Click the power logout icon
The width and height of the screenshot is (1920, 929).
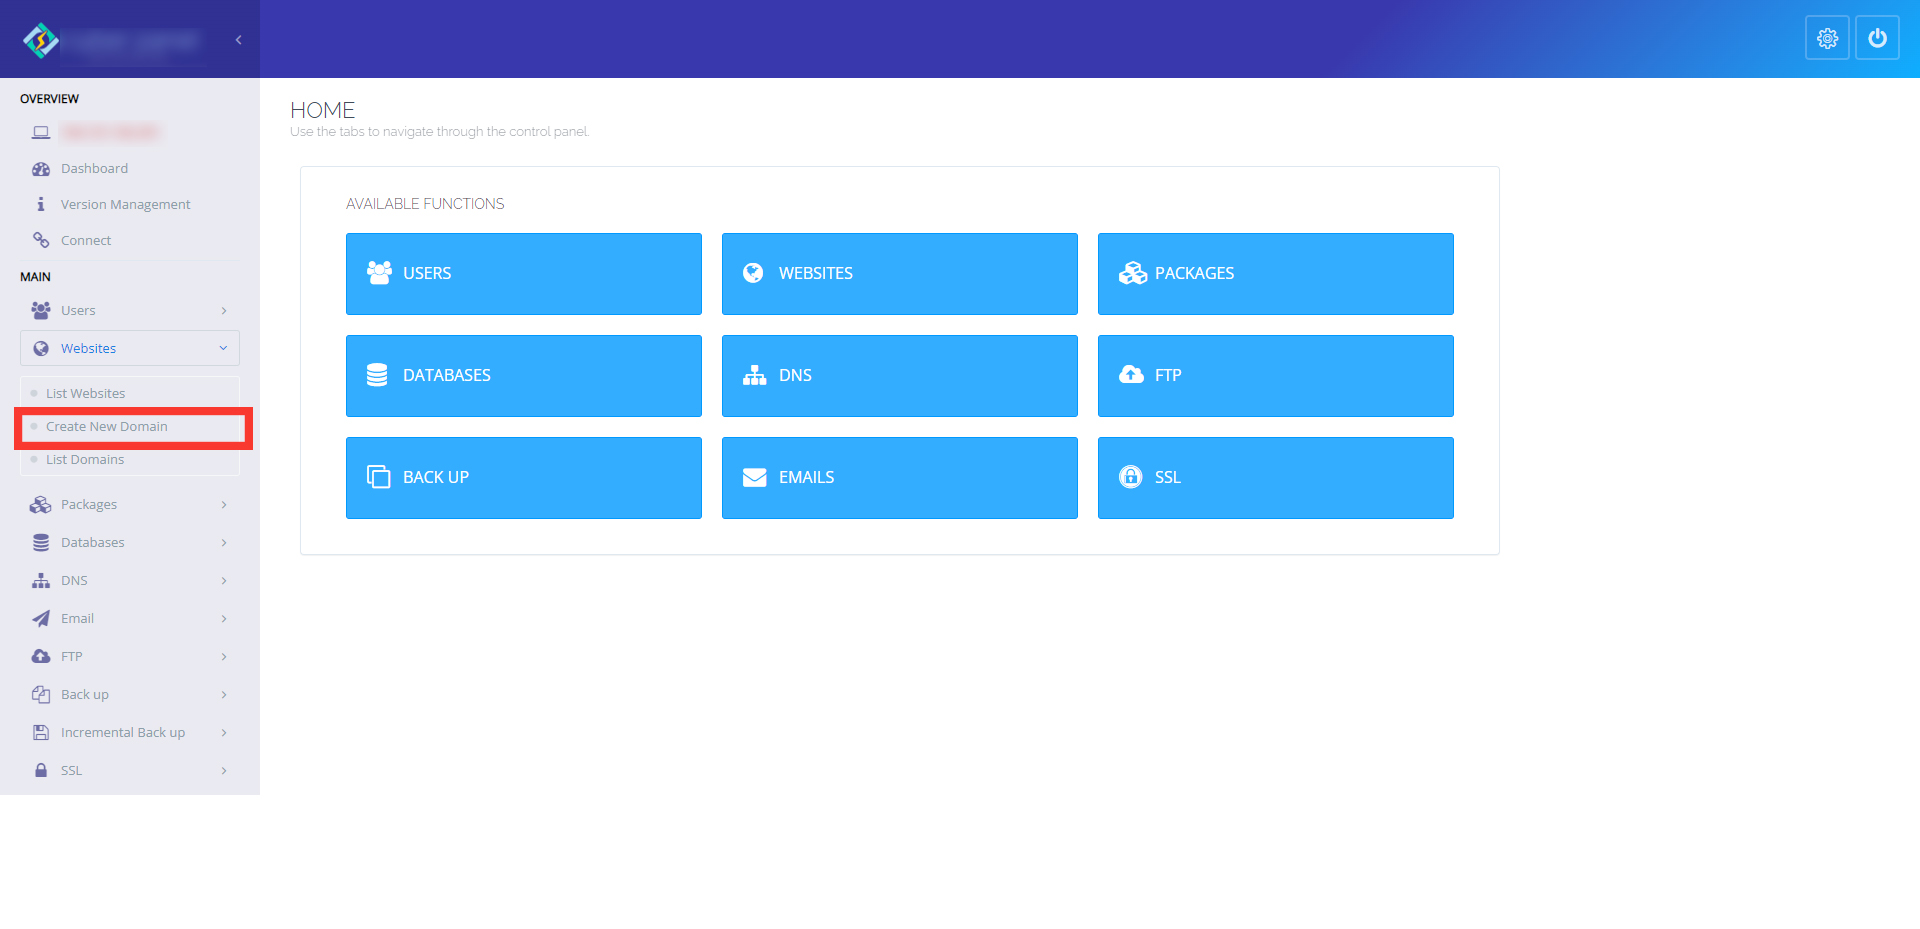(x=1877, y=38)
